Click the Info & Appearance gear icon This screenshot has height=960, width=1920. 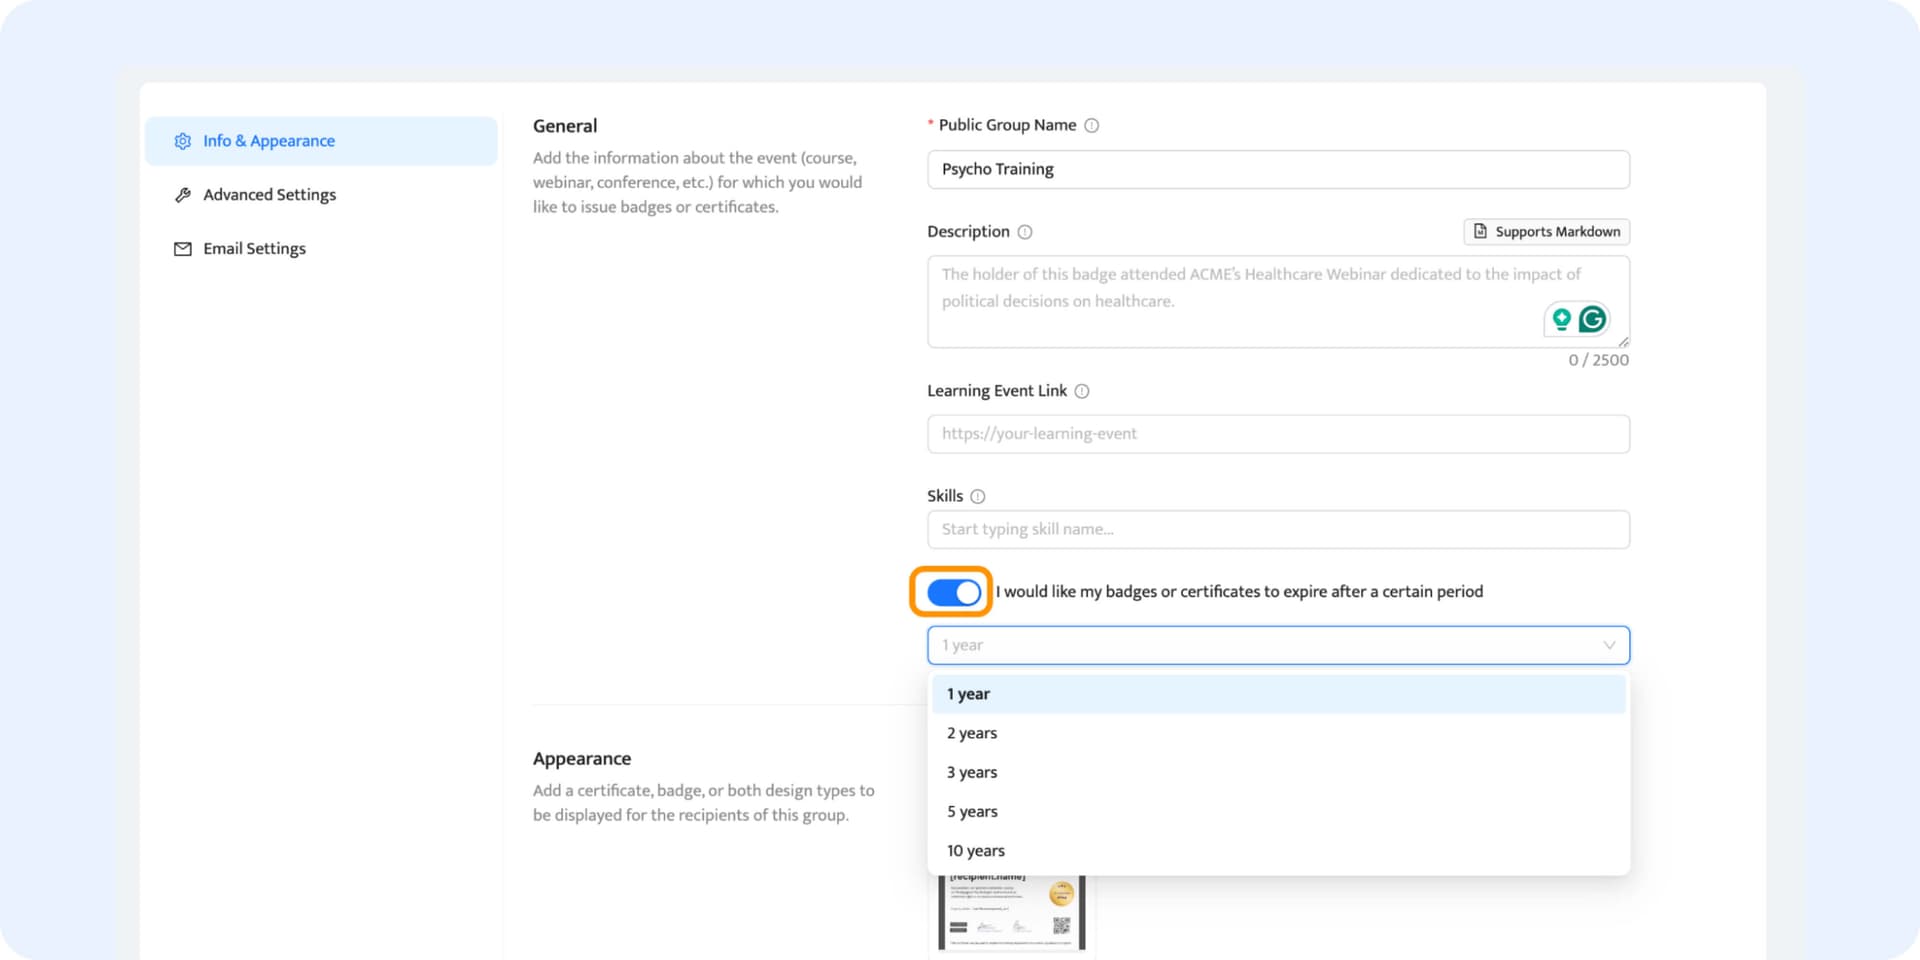tap(182, 141)
